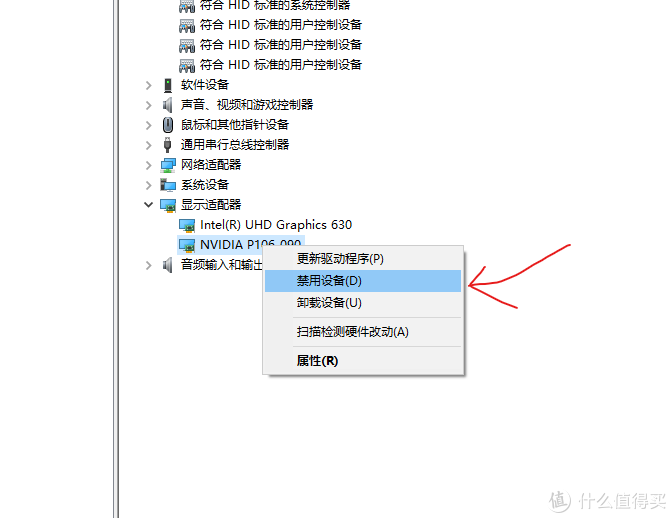Click the 声音、视频和游戏控制器 speaker icon
671x518 pixels.
167,105
